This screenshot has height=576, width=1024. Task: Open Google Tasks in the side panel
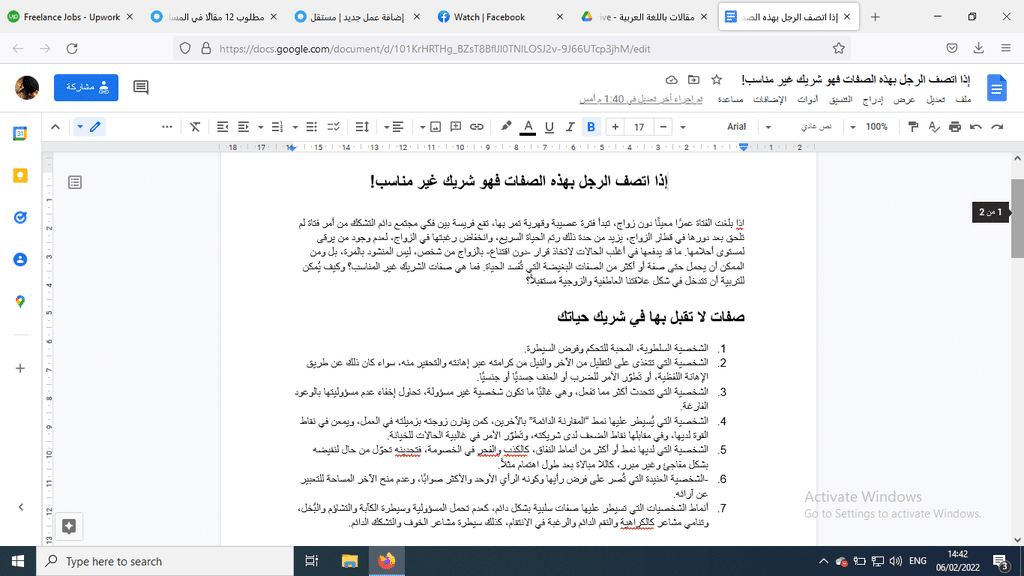pos(20,217)
